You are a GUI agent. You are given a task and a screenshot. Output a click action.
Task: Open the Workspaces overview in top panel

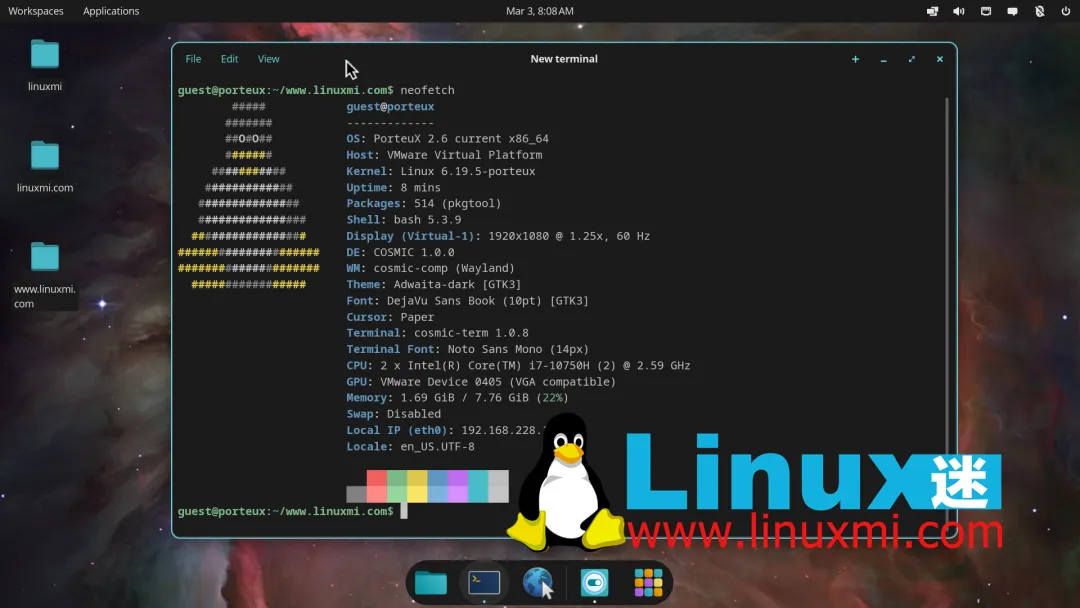(36, 11)
